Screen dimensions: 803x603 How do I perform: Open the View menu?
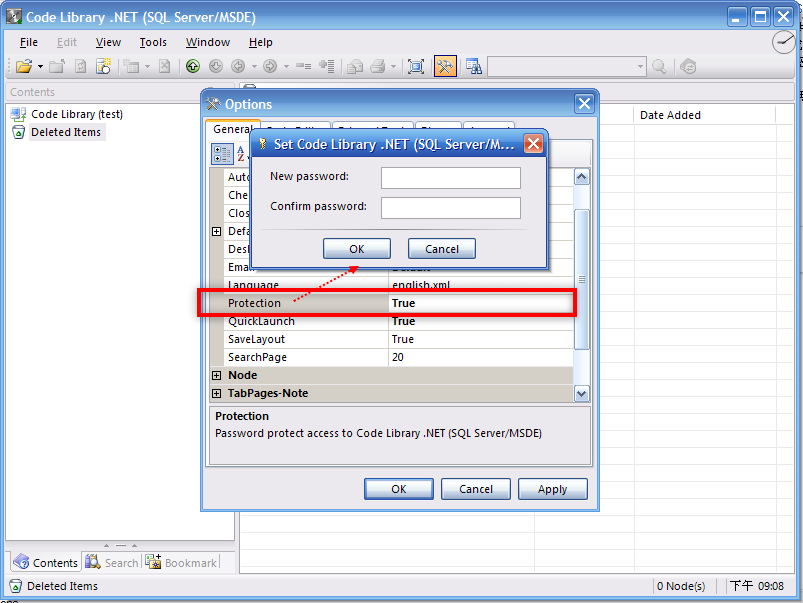pyautogui.click(x=108, y=42)
